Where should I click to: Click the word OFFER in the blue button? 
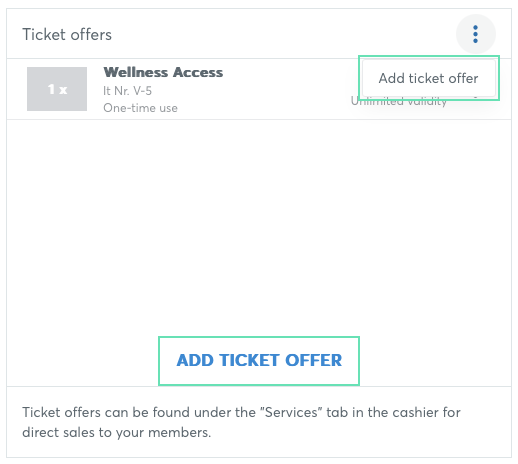tap(314, 360)
